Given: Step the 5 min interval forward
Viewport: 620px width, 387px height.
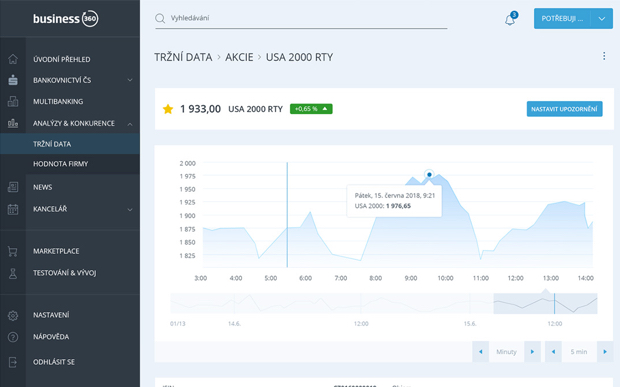Looking at the screenshot, I should coord(605,351).
